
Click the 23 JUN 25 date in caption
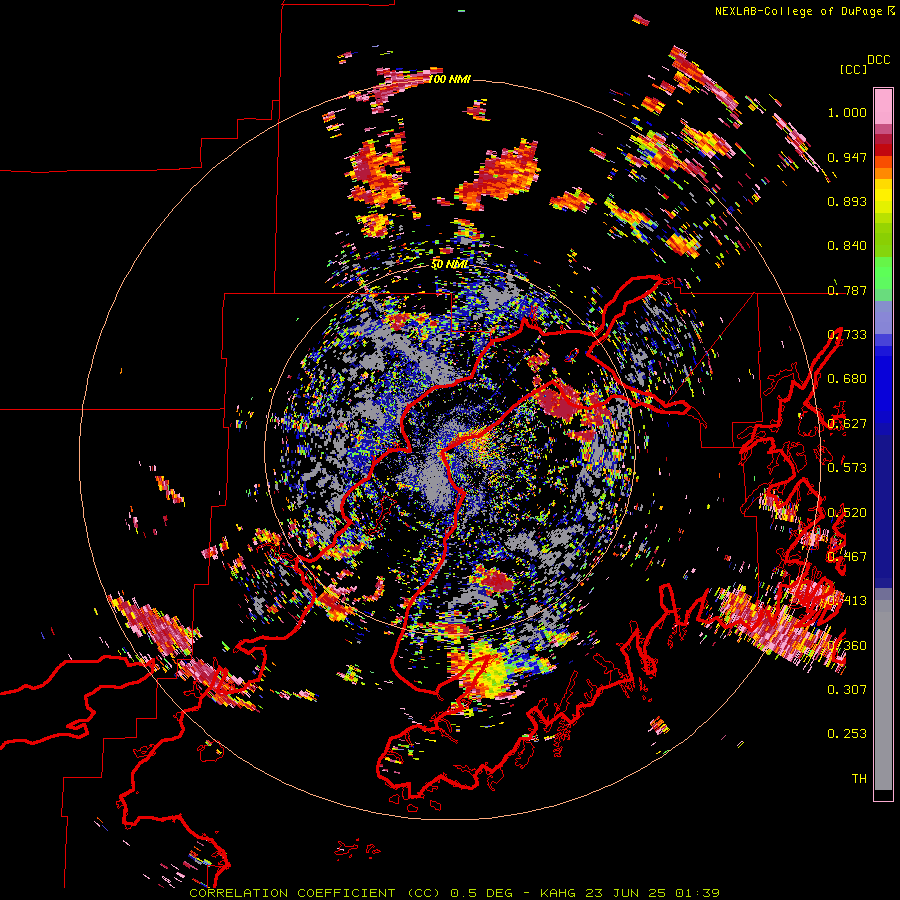click(x=626, y=893)
